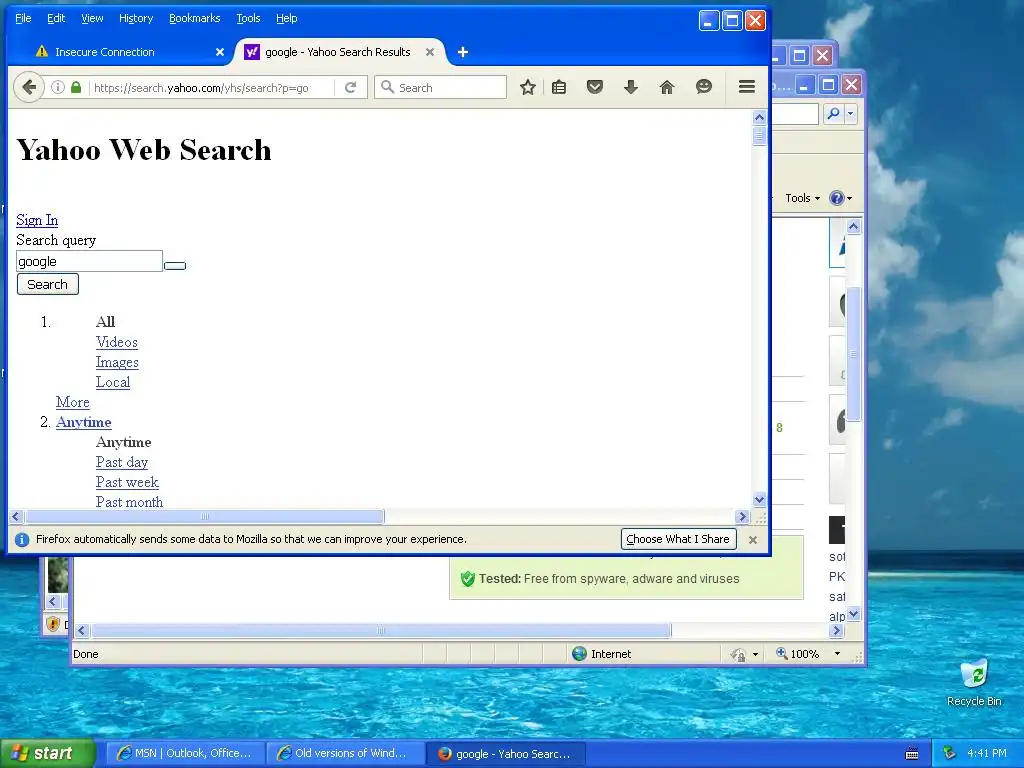Expand the IE Help dropdown arrow
The width and height of the screenshot is (1024, 768).
(x=849, y=198)
